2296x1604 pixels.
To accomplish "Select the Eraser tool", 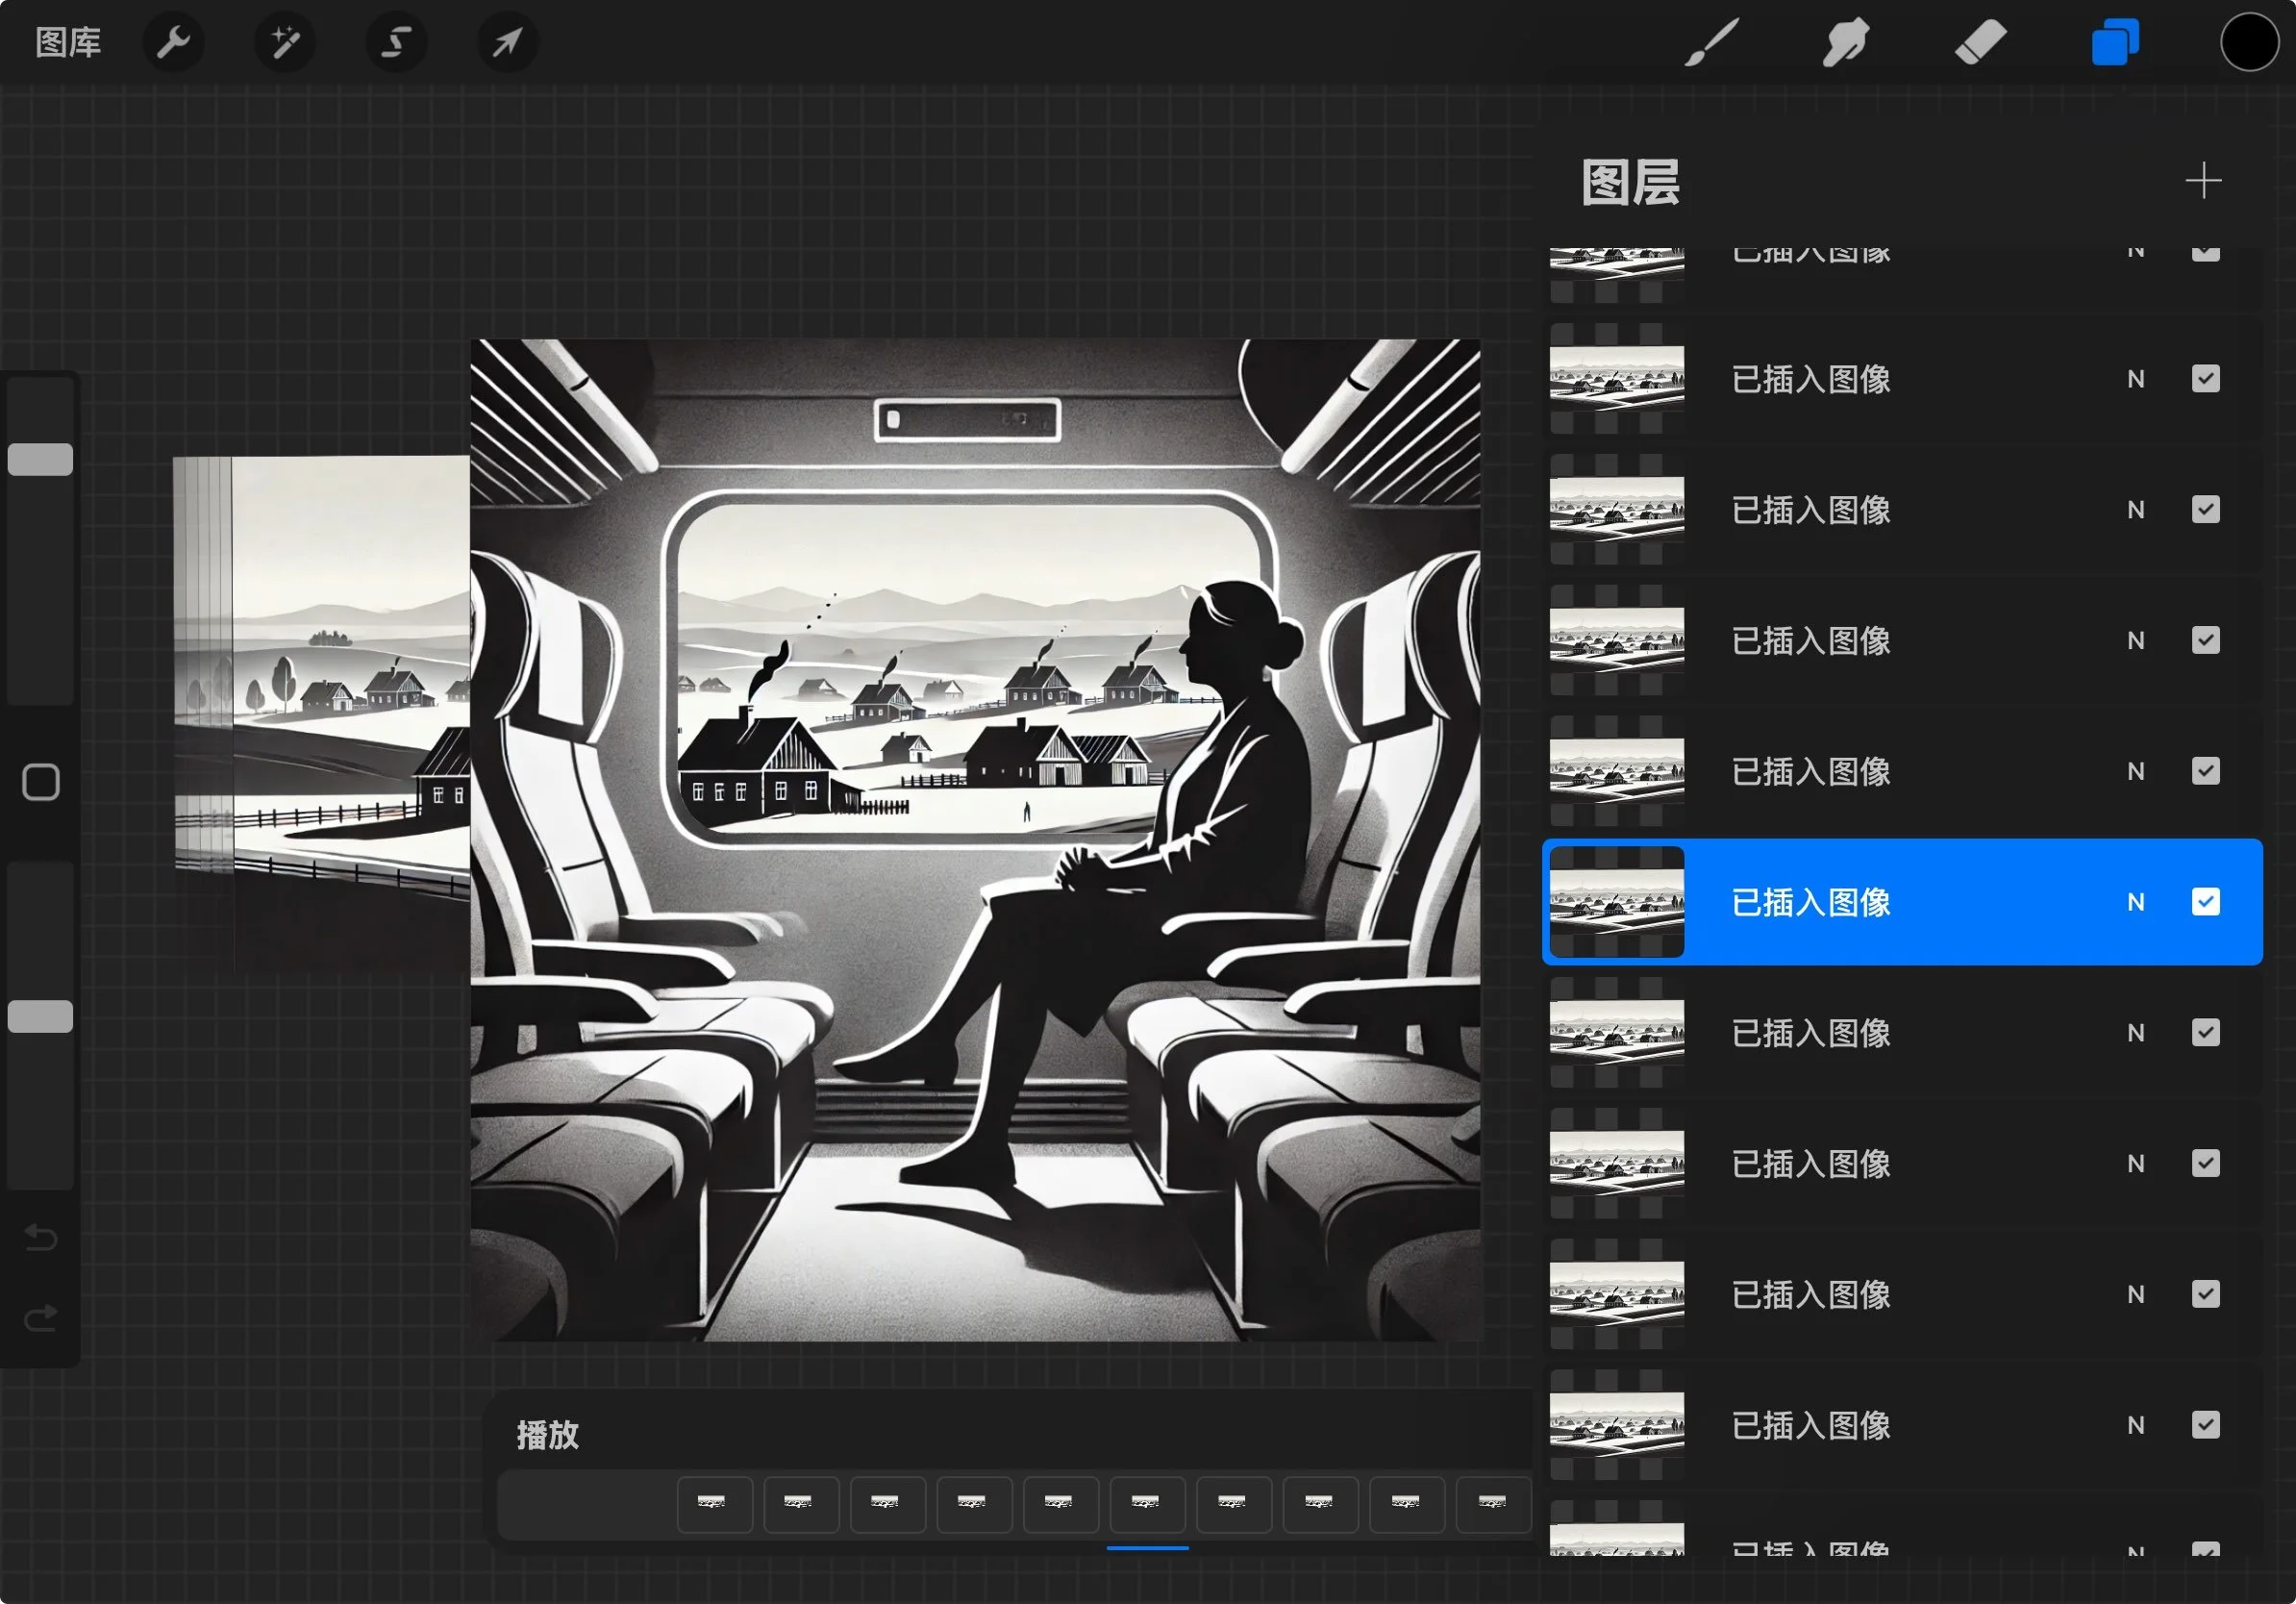I will pyautogui.click(x=1980, y=42).
